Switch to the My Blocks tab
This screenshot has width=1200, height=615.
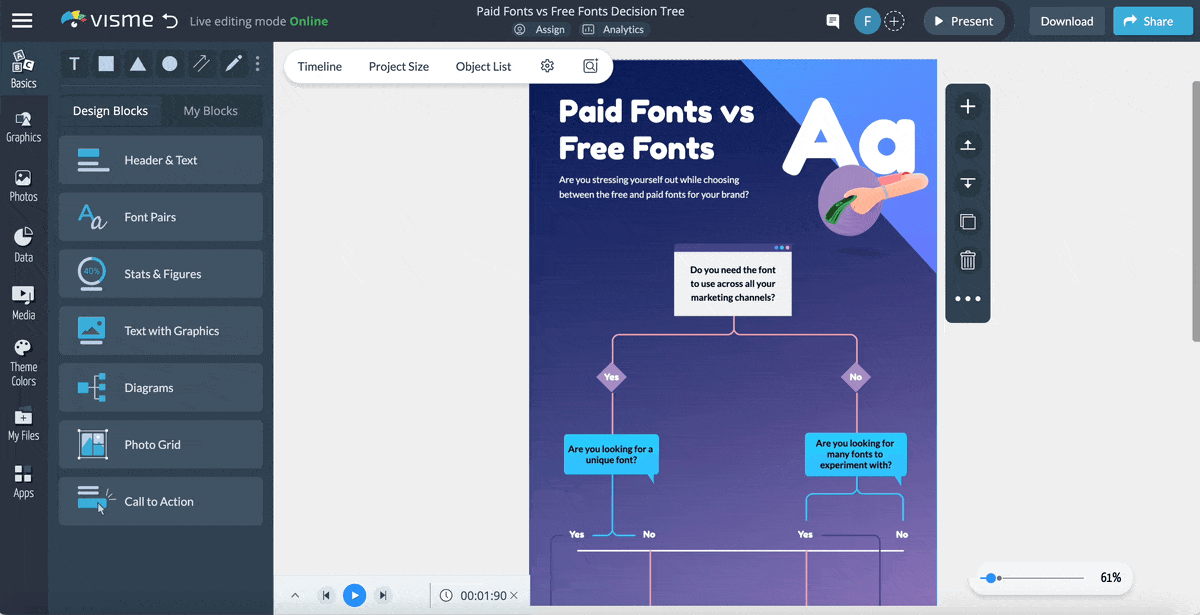coord(210,111)
